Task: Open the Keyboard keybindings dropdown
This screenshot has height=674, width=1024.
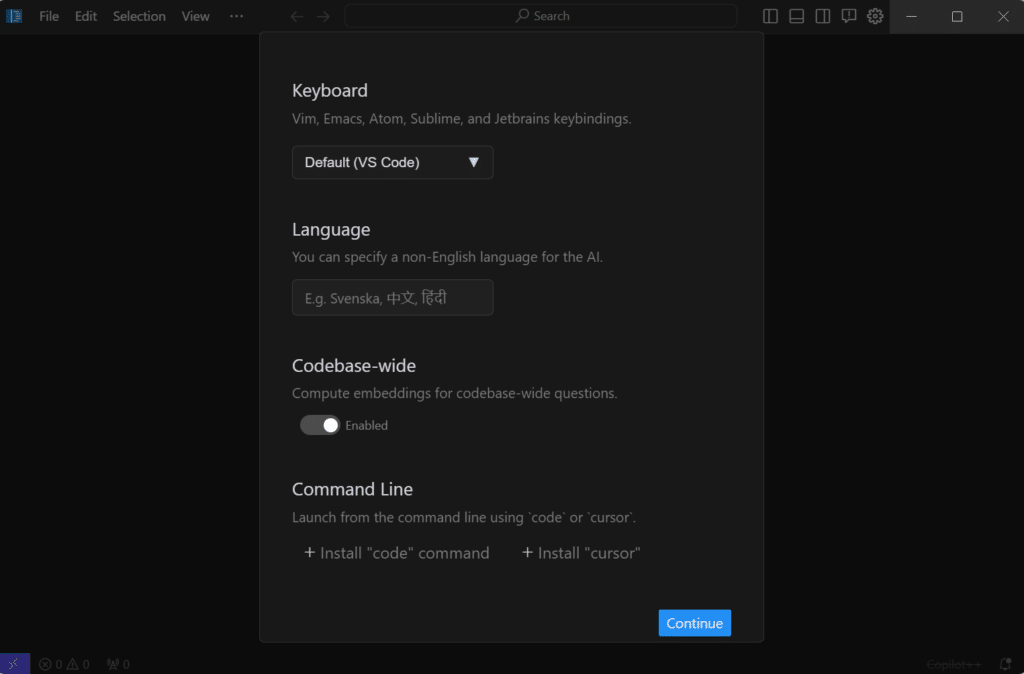Action: [x=392, y=162]
